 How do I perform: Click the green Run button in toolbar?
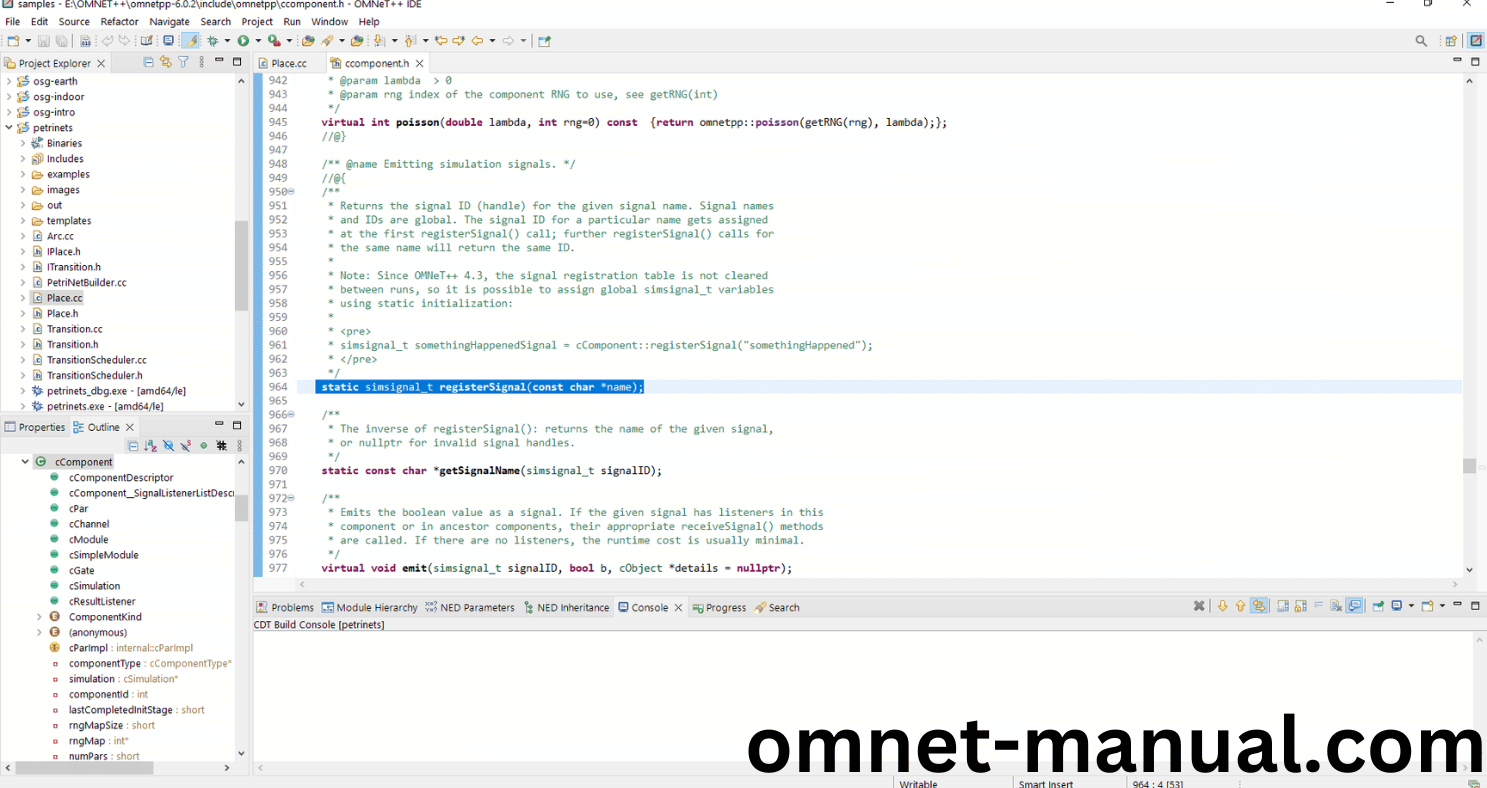coord(242,41)
